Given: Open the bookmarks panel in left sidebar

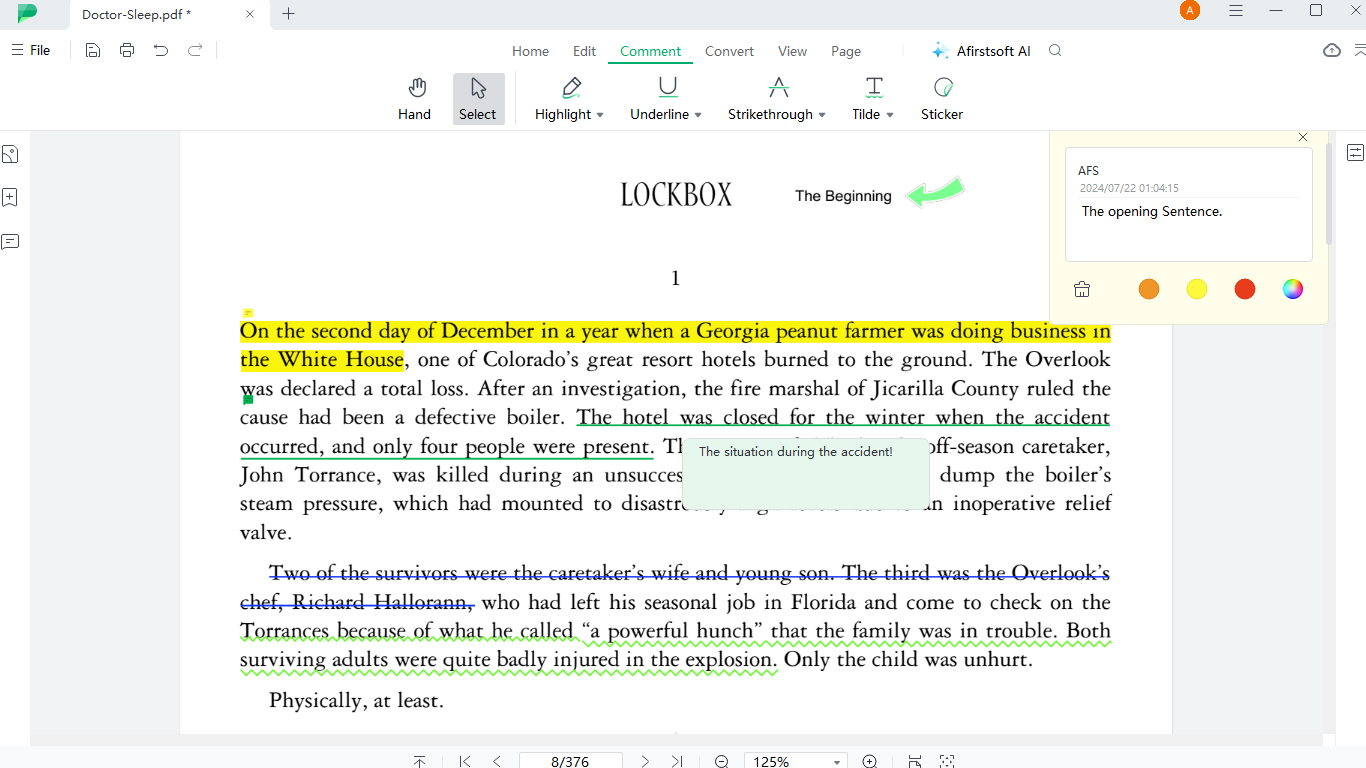Looking at the screenshot, I should [x=10, y=198].
